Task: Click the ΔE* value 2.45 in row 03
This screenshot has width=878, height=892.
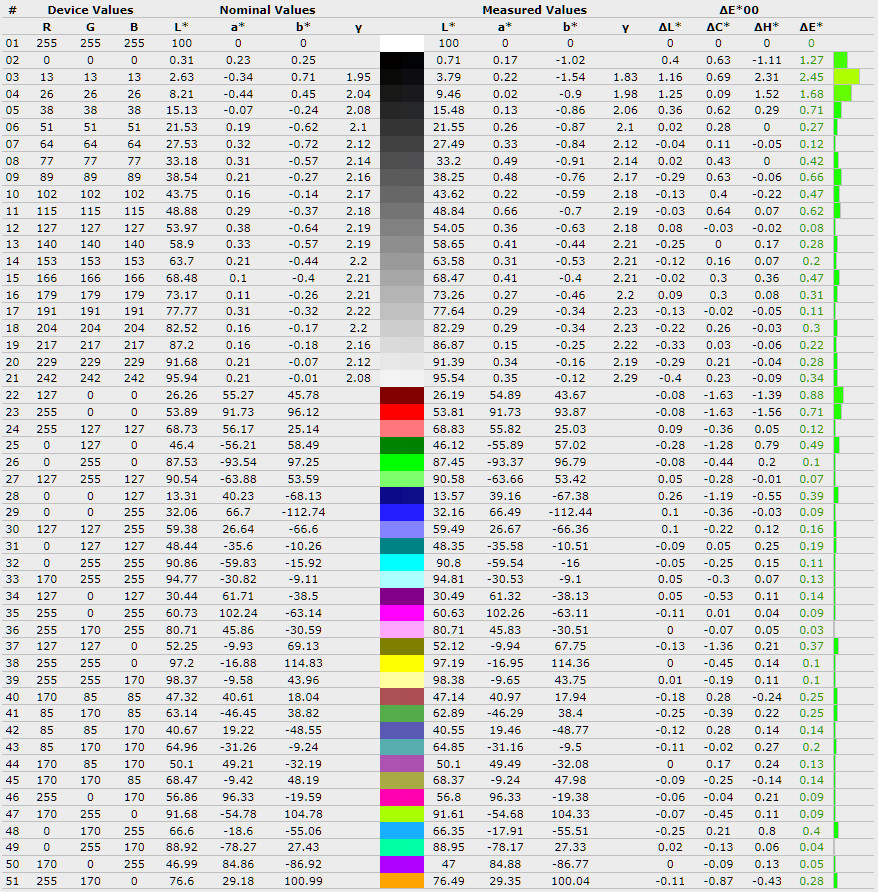Action: click(811, 77)
